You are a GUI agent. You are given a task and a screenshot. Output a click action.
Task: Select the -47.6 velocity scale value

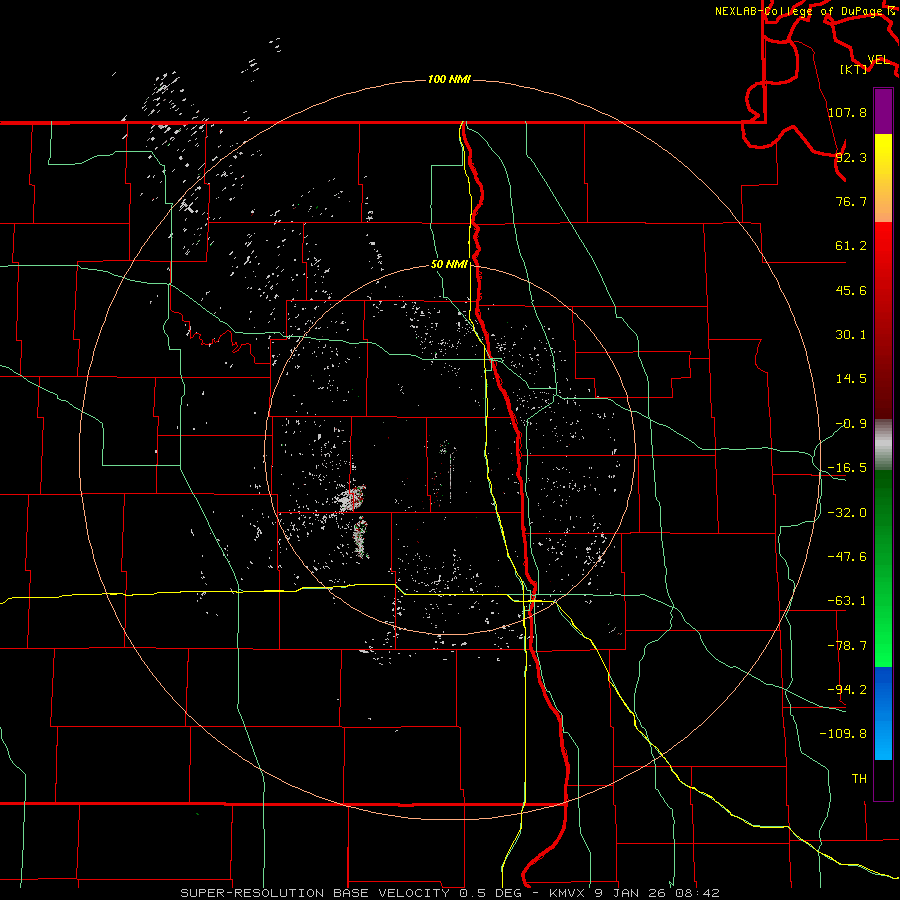847,557
